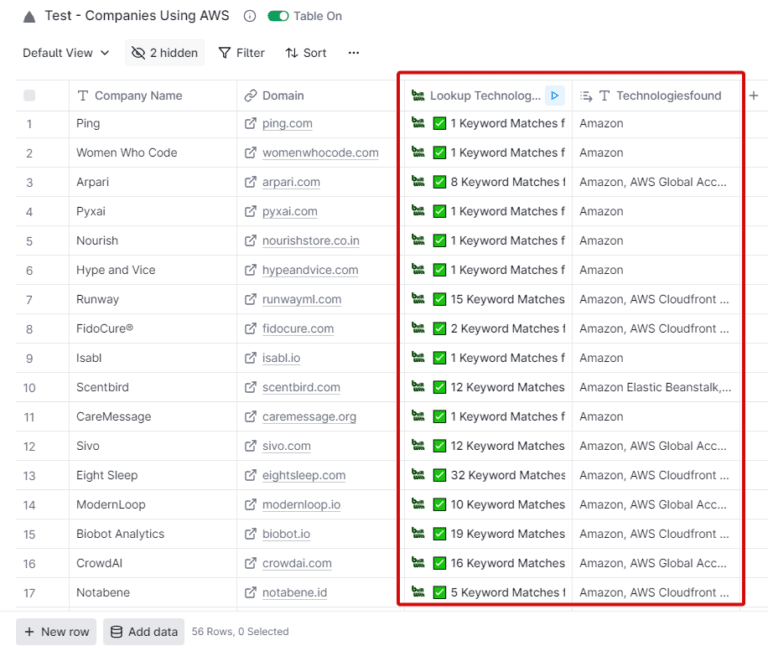The height and width of the screenshot is (651, 768).
Task: Click the Add data button
Action: coord(143,632)
